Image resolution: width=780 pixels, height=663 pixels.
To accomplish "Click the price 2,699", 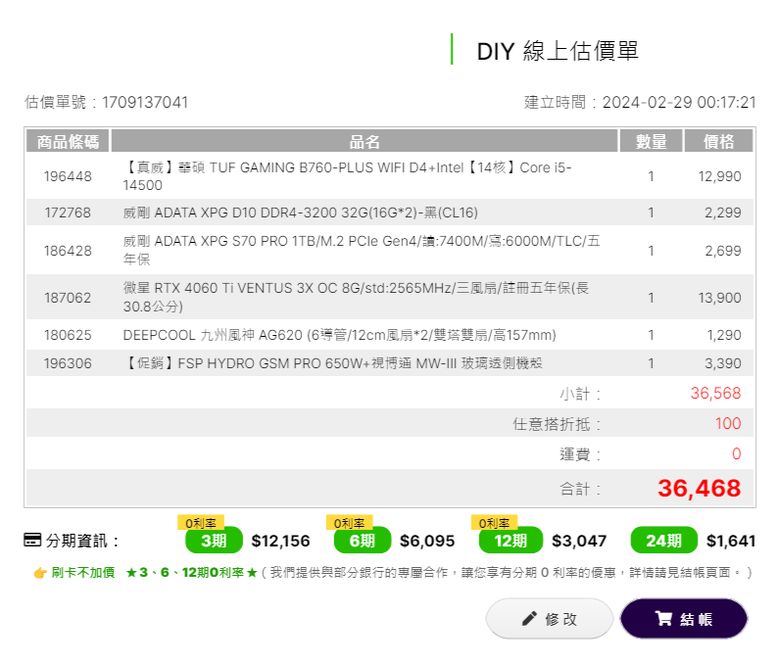I will (x=722, y=251).
